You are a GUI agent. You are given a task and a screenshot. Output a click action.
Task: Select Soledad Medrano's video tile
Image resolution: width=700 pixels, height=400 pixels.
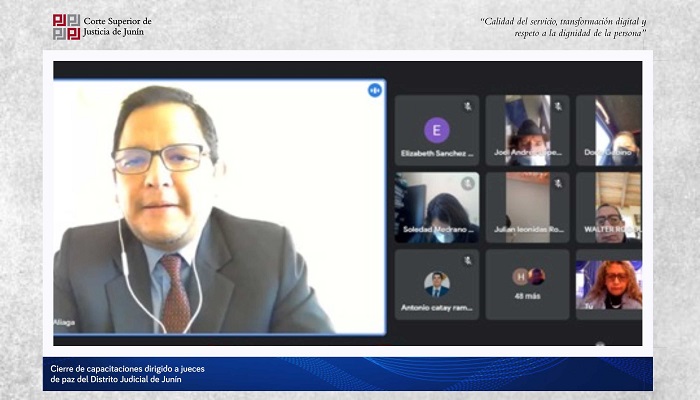click(x=437, y=208)
